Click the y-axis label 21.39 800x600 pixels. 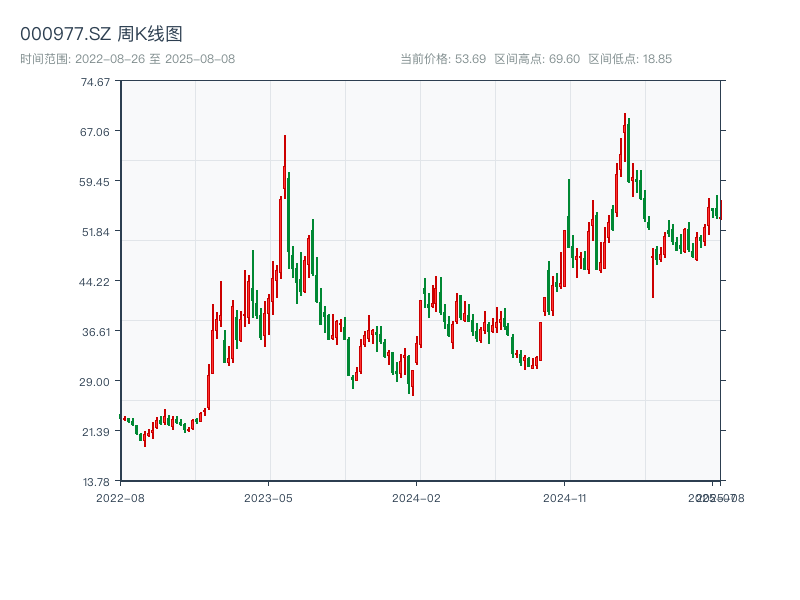click(x=96, y=432)
